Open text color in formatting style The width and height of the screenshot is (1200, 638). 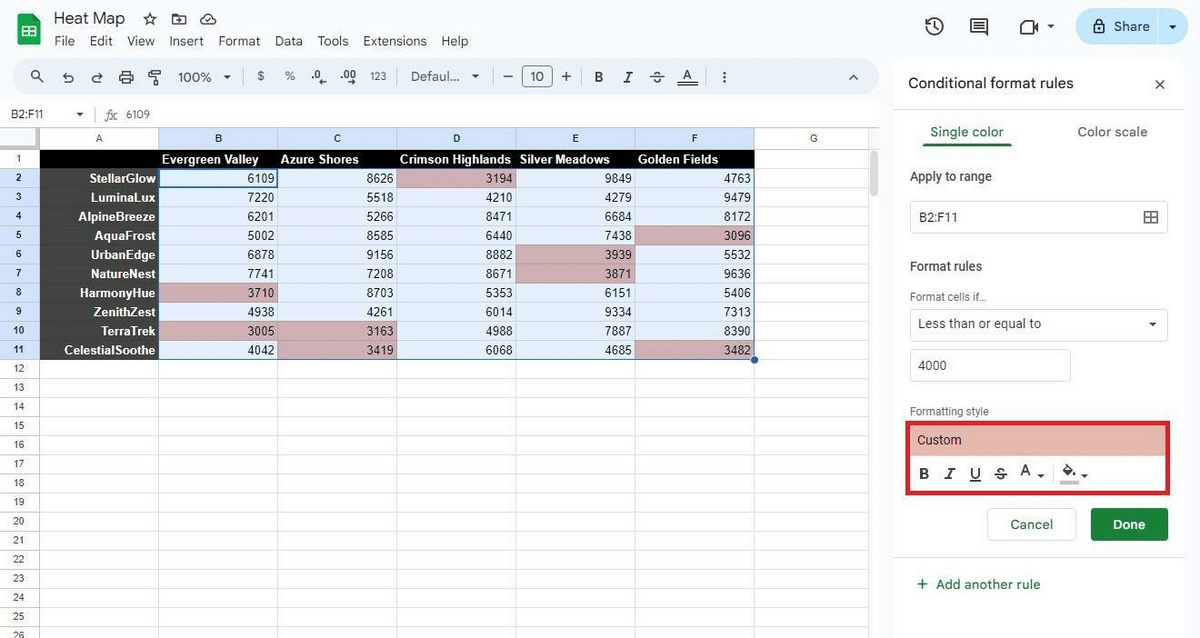pos(1030,473)
